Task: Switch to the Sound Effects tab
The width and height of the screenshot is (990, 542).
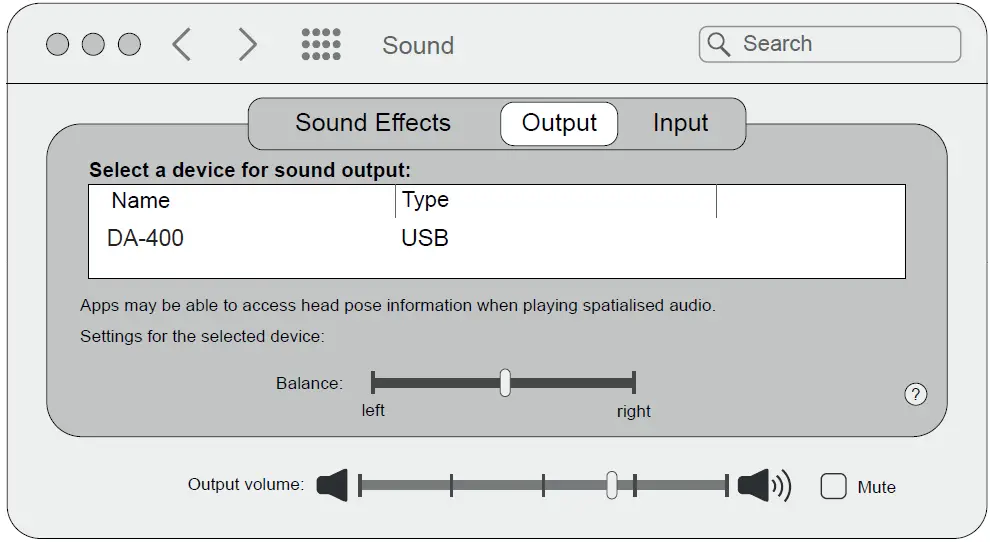Action: (373, 123)
